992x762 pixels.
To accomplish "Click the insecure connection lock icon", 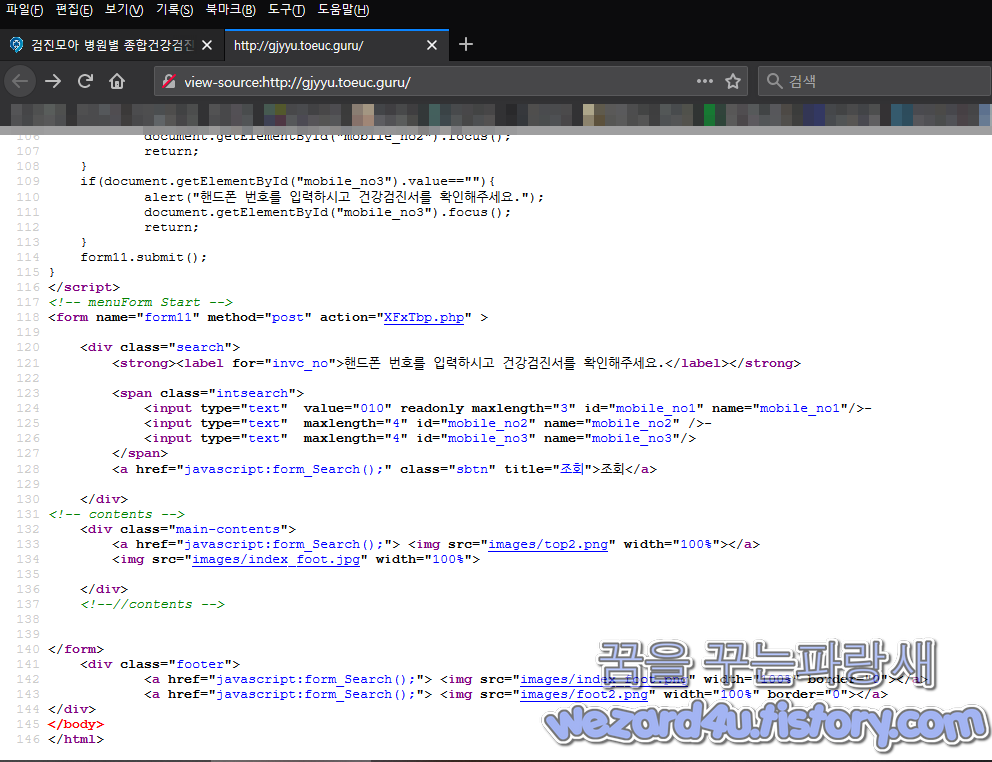I will tap(169, 82).
